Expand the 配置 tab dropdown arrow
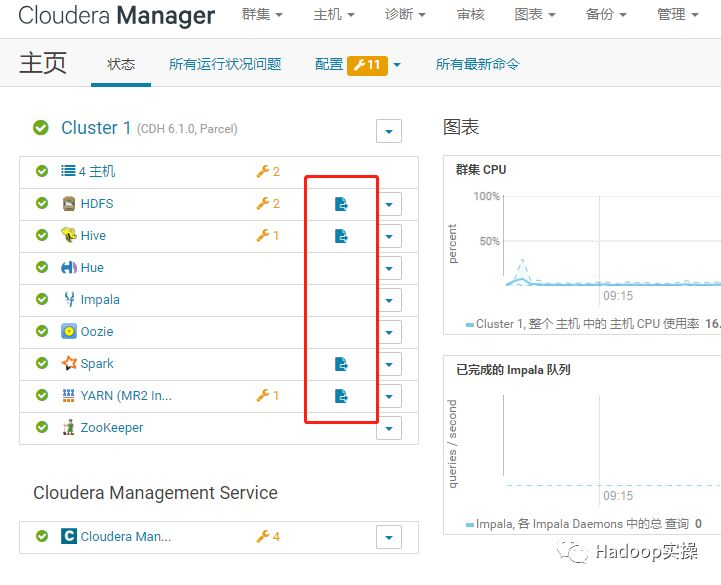The height and width of the screenshot is (585, 721). (397, 65)
